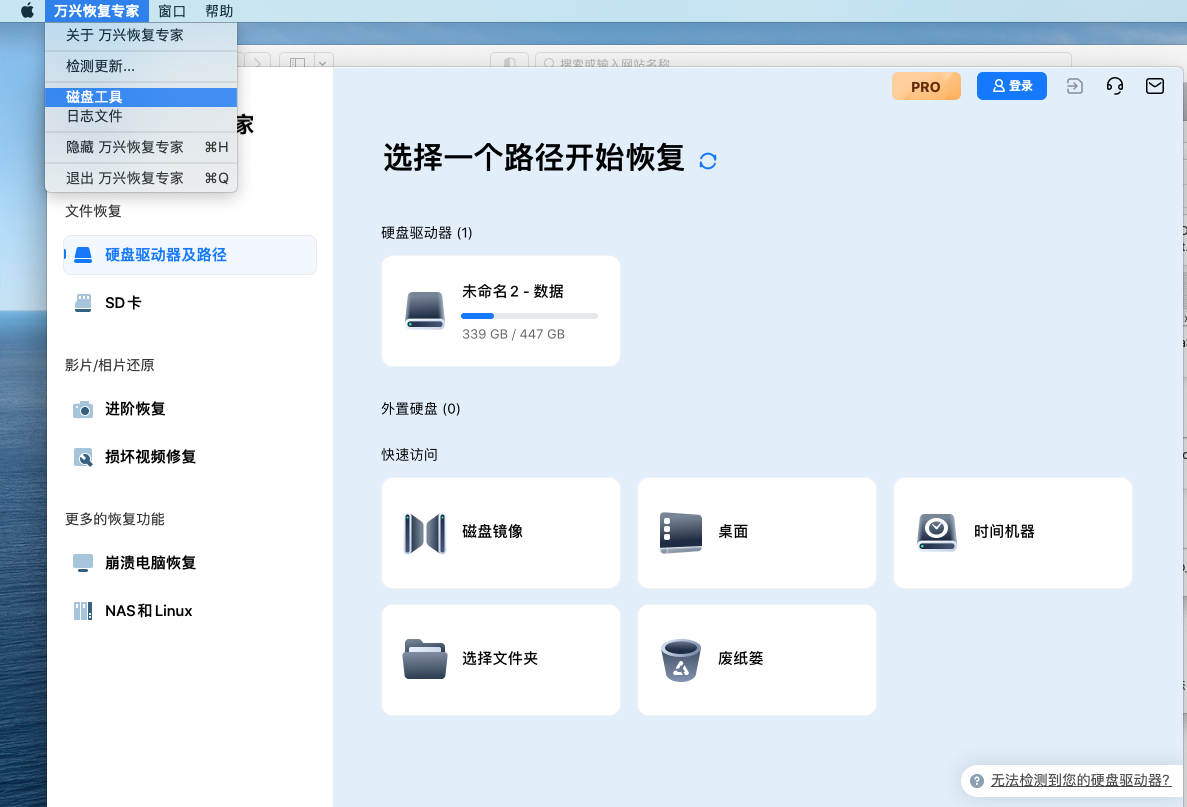Click the Time Machine clock icon
The image size is (1187, 807).
tap(936, 532)
